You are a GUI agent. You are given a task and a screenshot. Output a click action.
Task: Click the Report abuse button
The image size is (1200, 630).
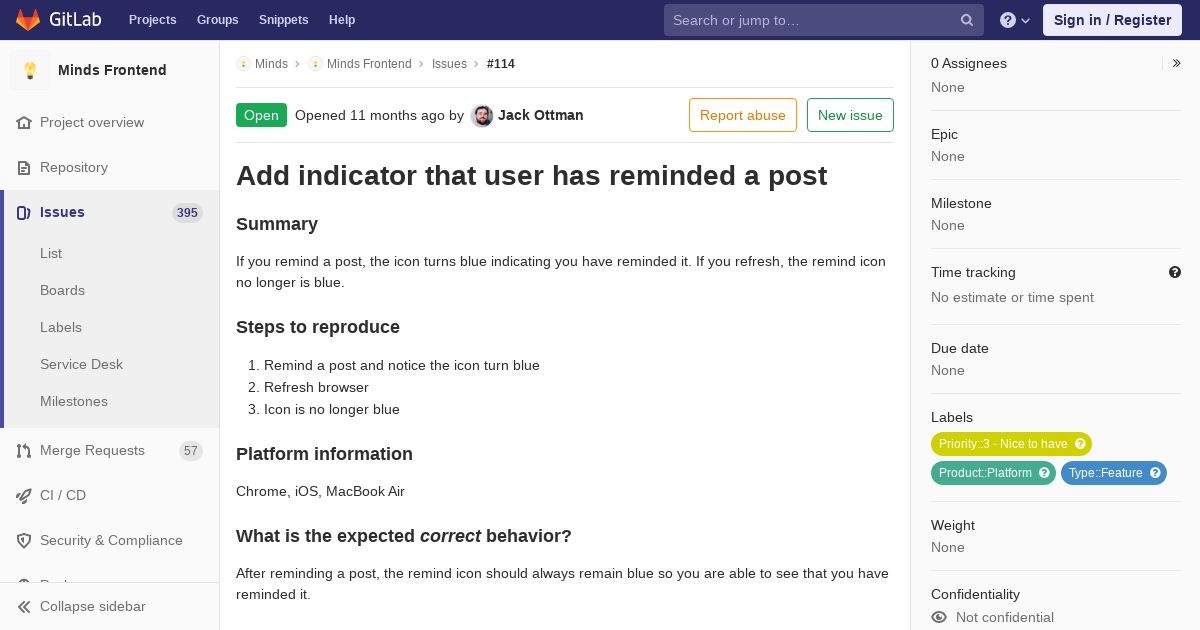click(x=743, y=115)
